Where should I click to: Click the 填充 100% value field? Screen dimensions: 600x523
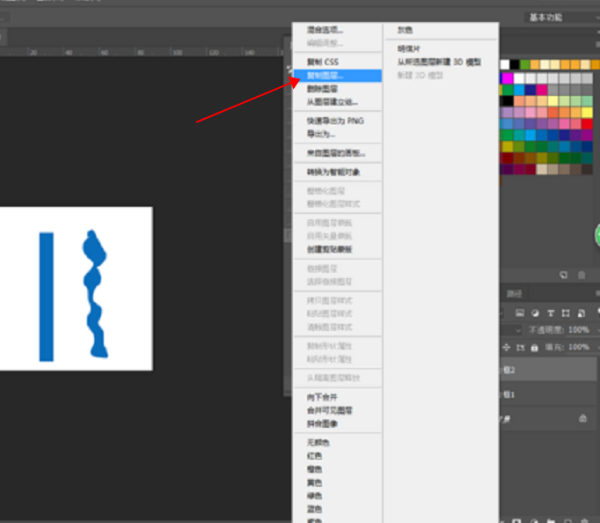[579, 347]
